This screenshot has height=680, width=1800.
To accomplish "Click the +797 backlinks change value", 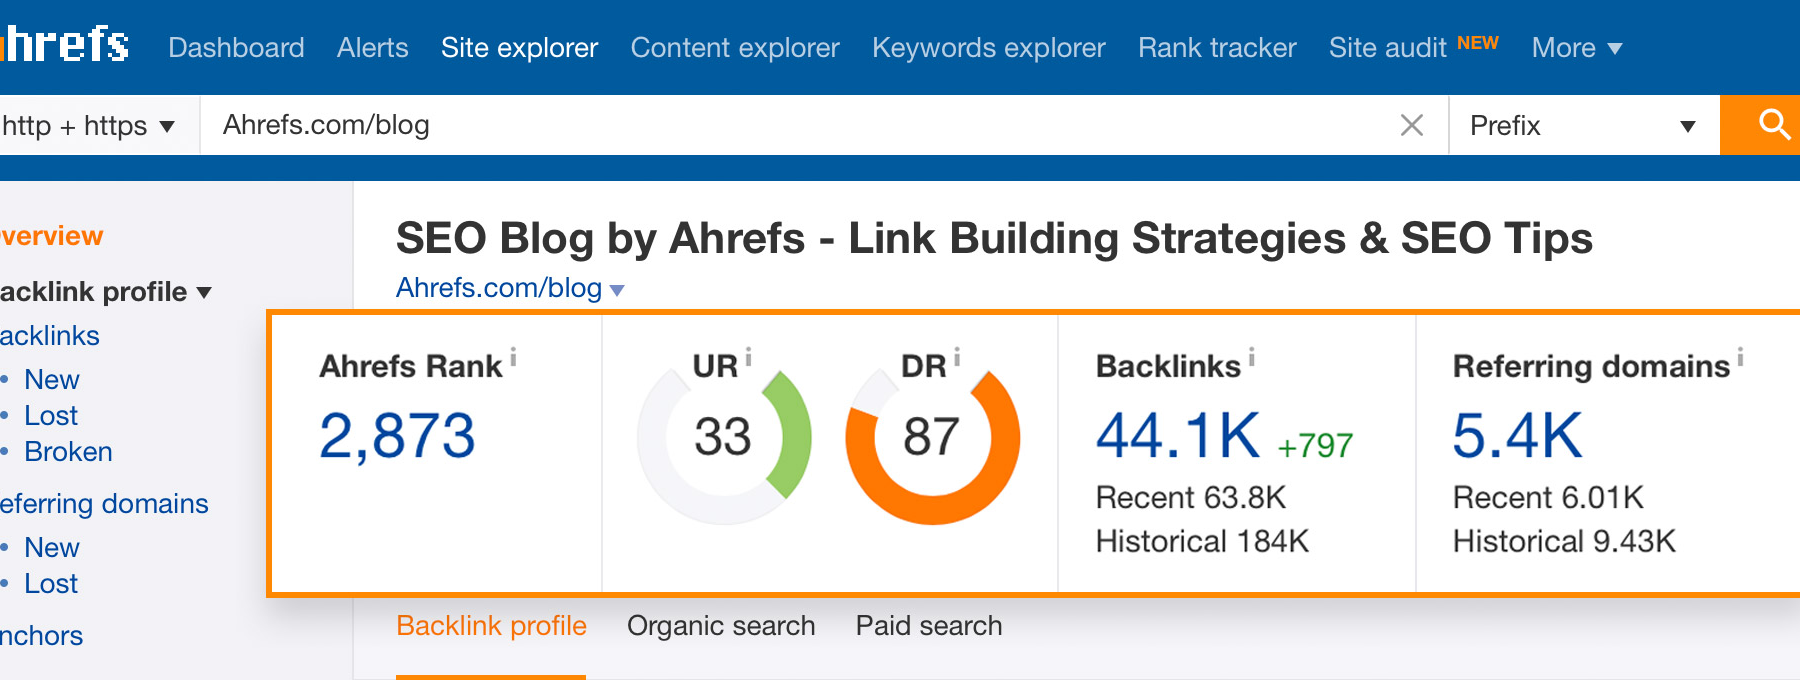I will click(x=1315, y=445).
